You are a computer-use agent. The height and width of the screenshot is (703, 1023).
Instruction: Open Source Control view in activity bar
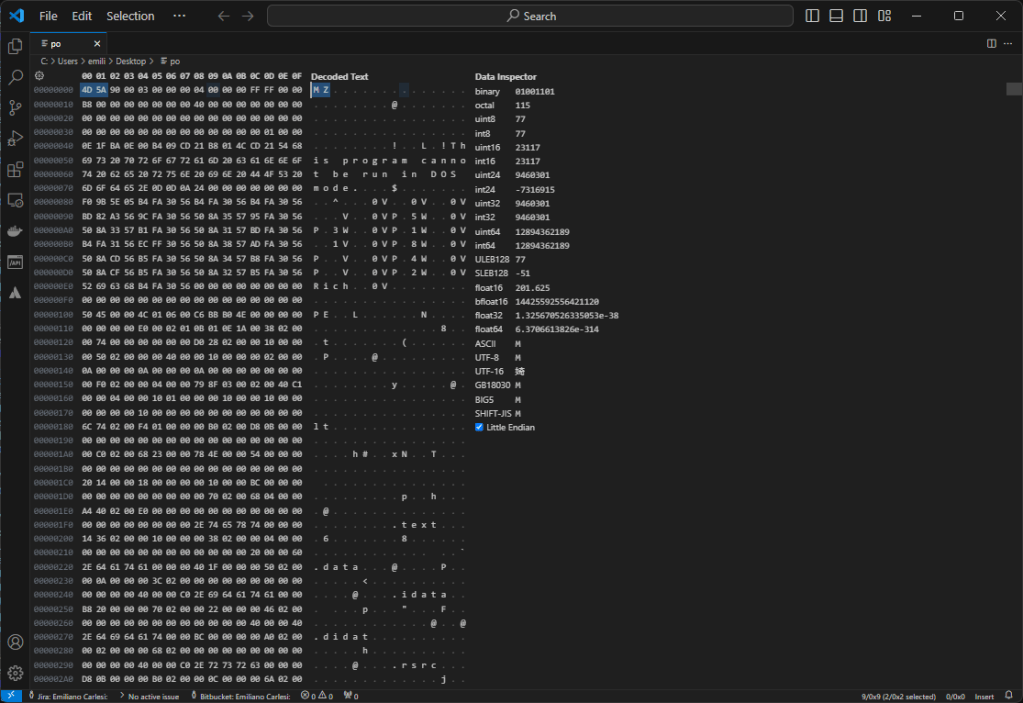click(x=15, y=108)
